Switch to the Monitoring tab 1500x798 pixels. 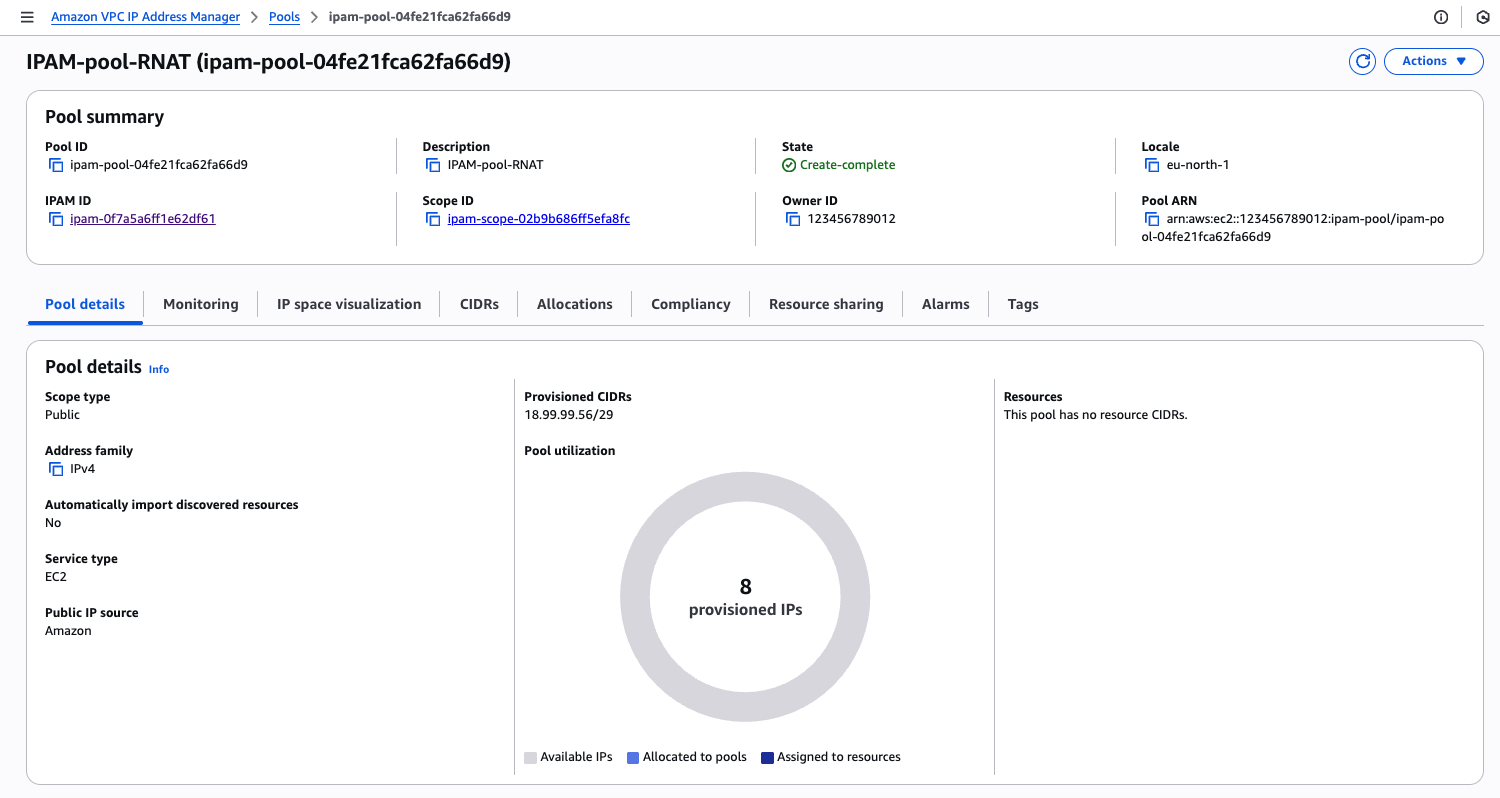click(x=201, y=304)
